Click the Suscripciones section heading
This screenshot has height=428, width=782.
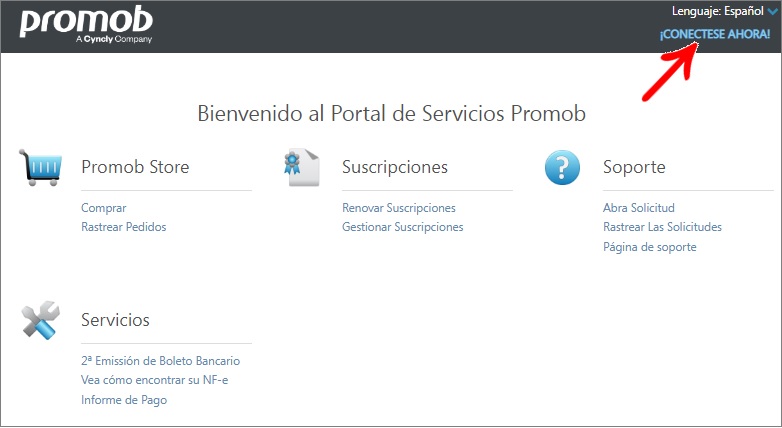395,167
